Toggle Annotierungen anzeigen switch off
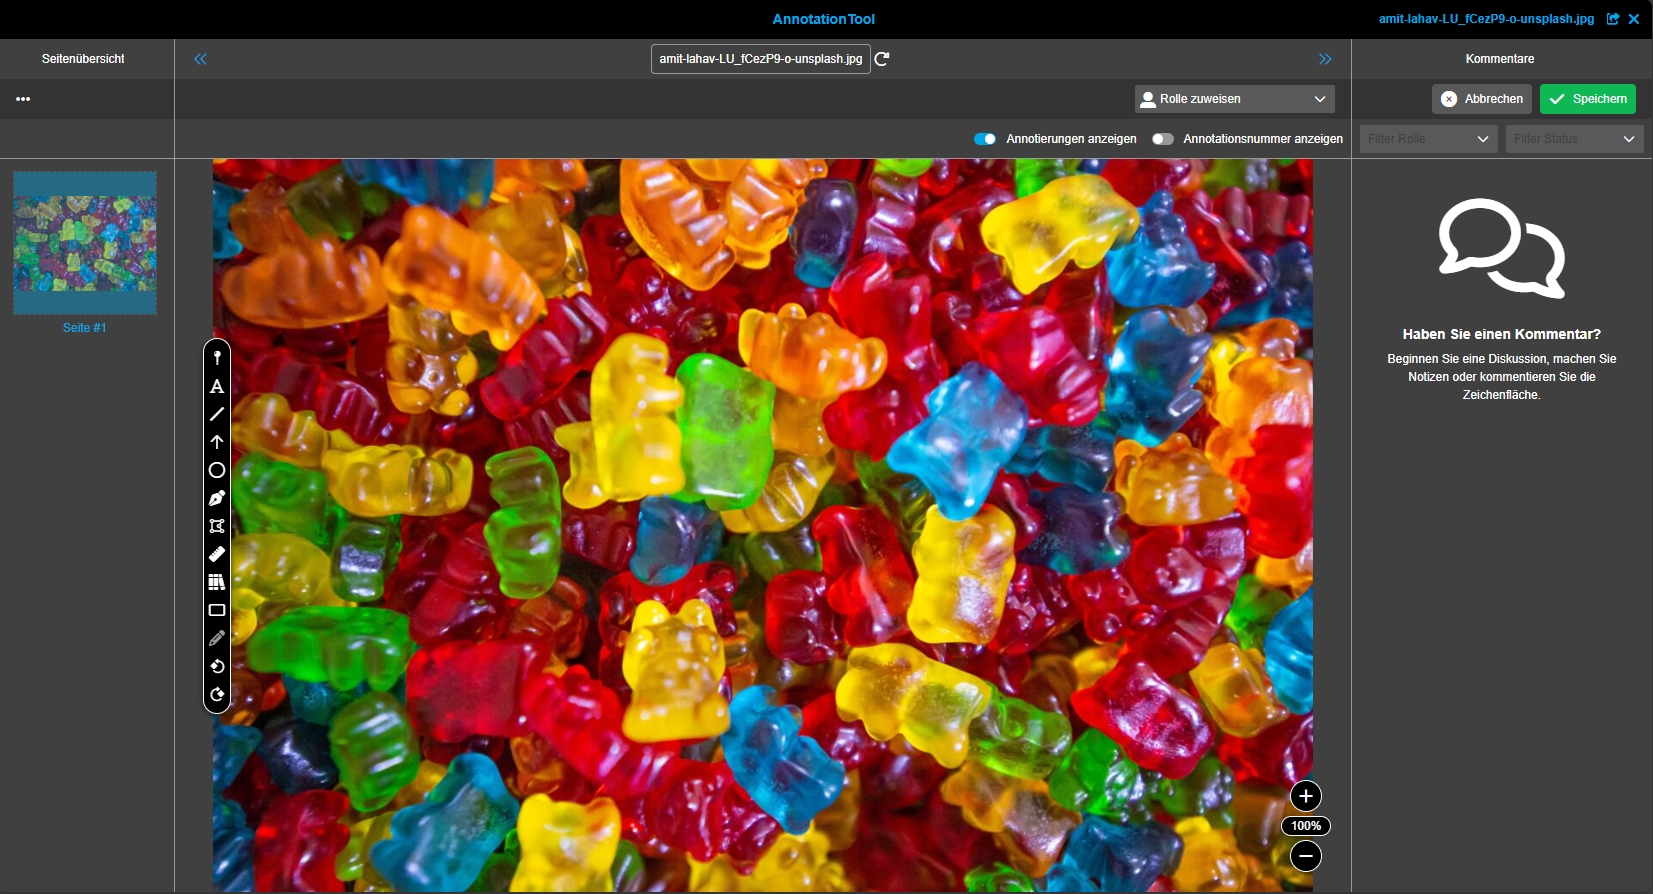Image resolution: width=1653 pixels, height=894 pixels. [x=985, y=139]
